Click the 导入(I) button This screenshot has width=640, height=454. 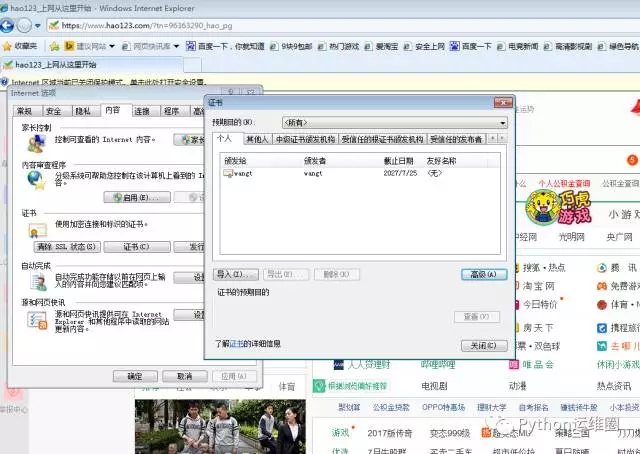(x=236, y=274)
